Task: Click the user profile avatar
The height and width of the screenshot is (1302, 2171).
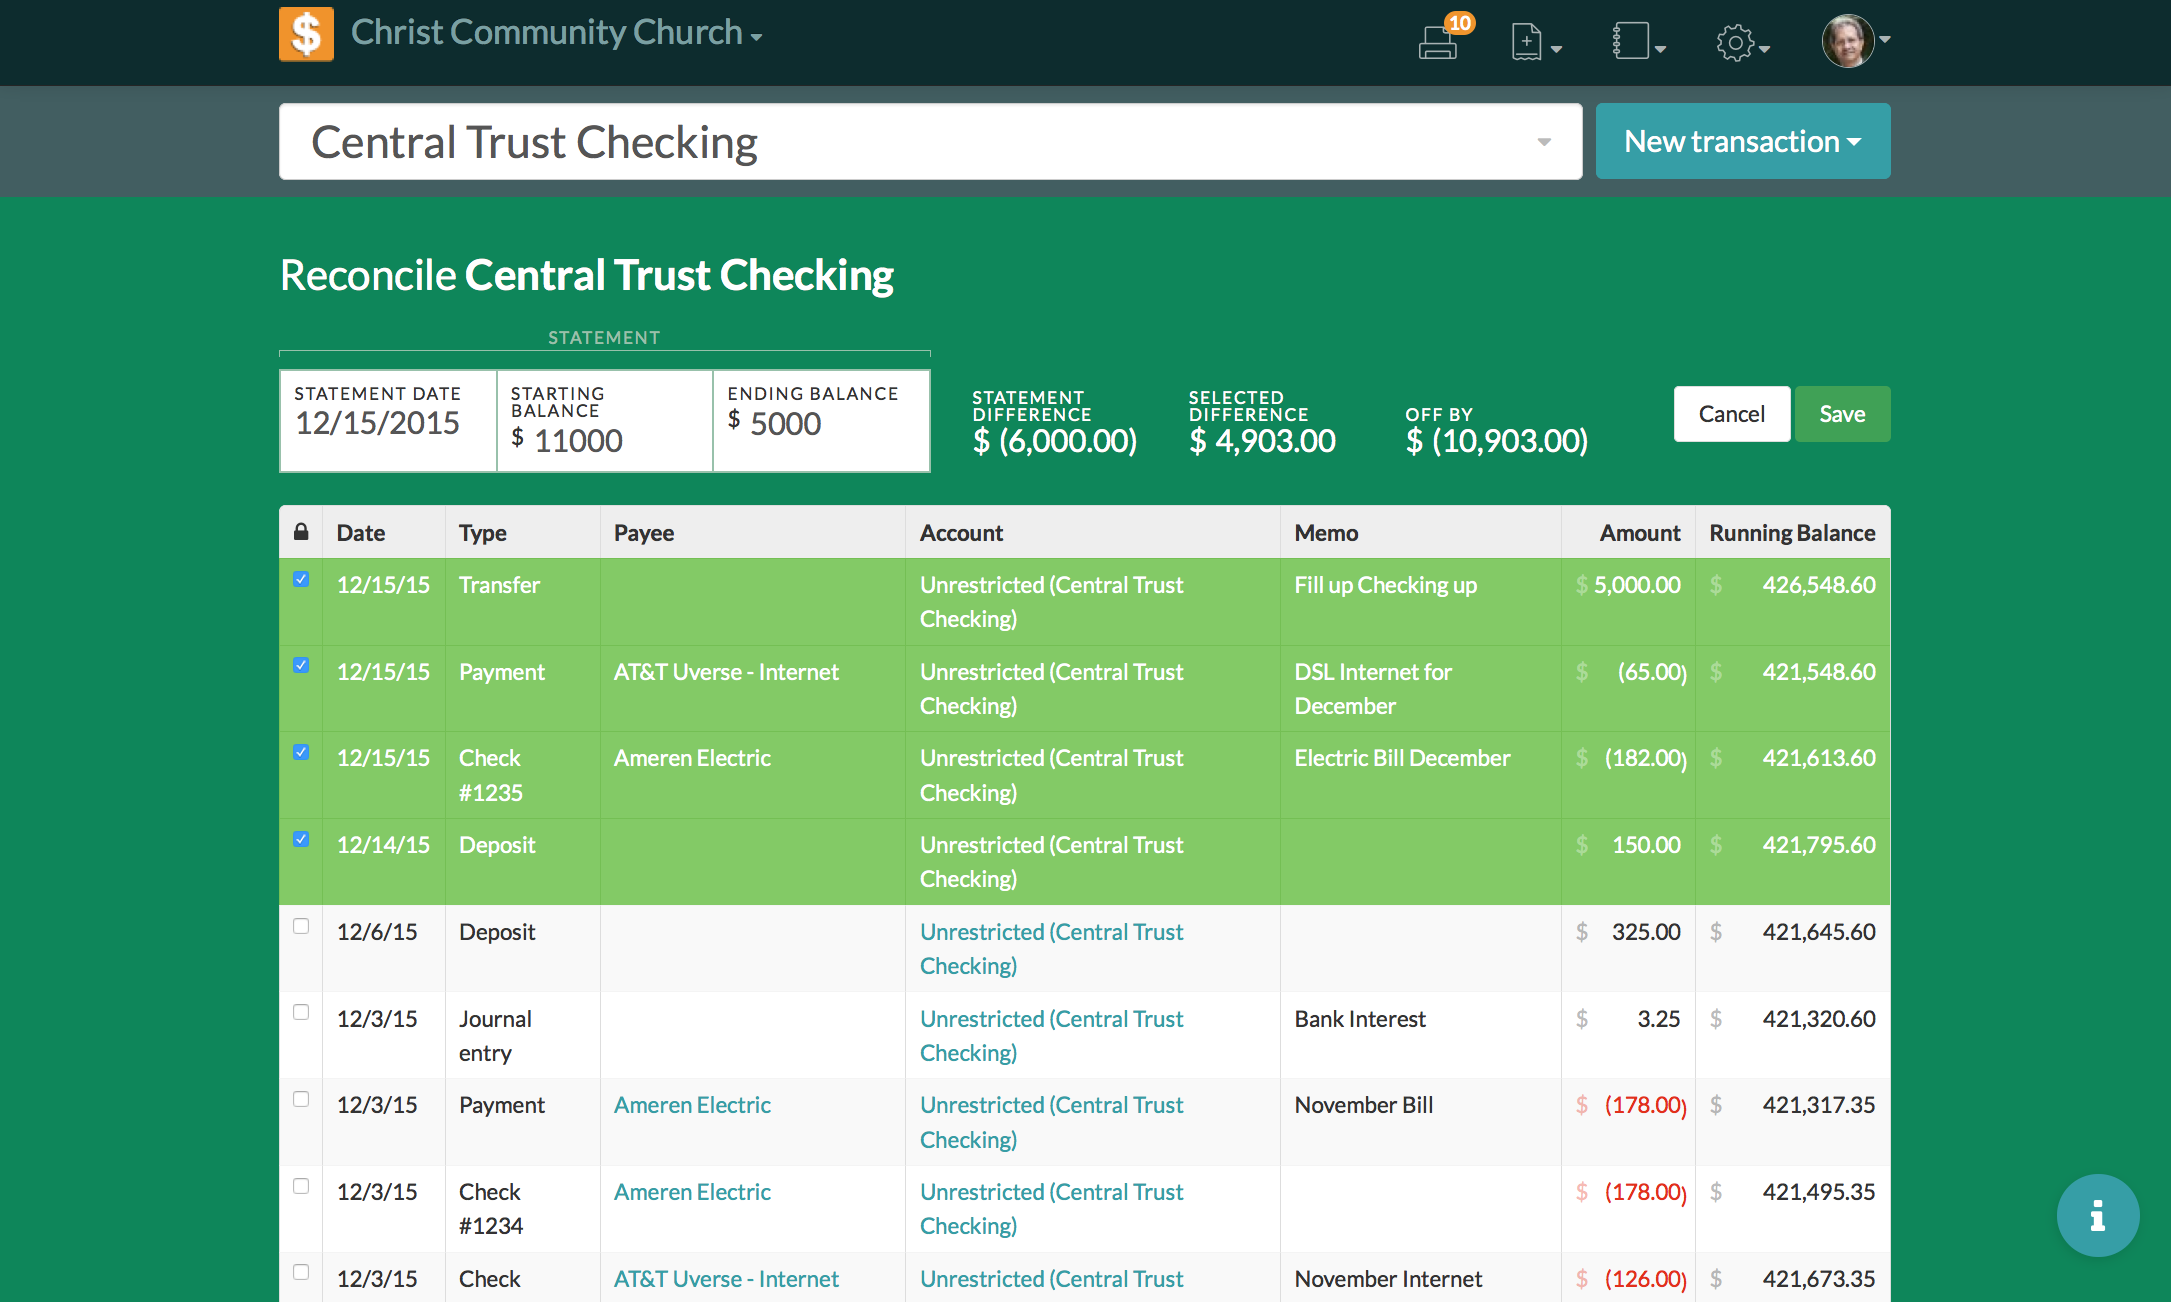Action: tap(1848, 41)
